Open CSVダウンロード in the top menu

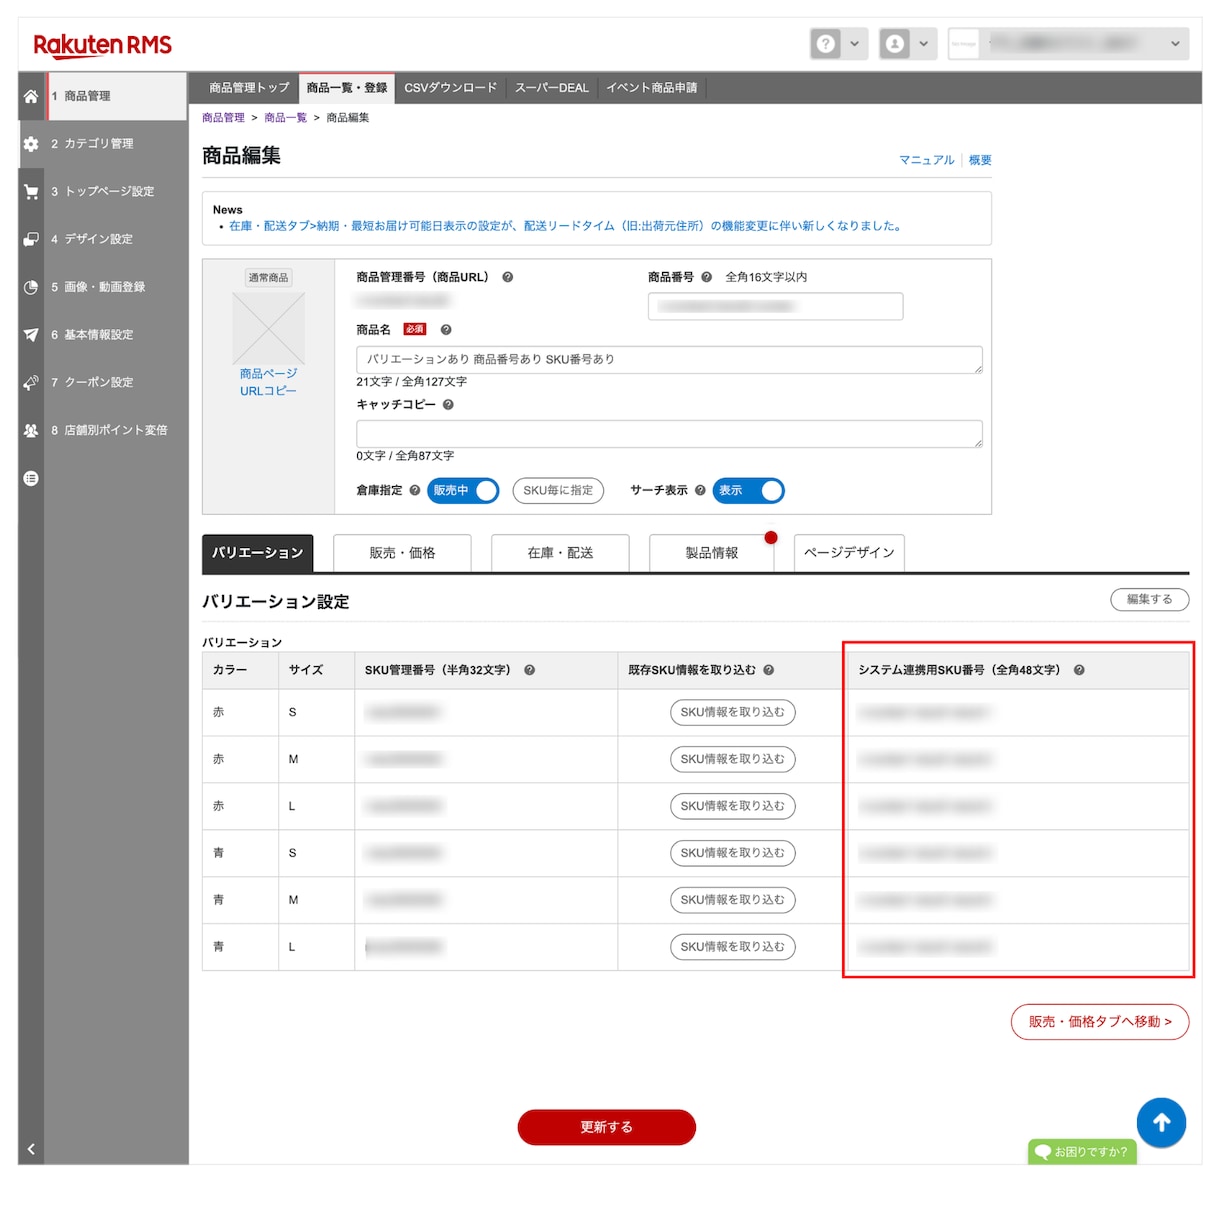tap(450, 88)
